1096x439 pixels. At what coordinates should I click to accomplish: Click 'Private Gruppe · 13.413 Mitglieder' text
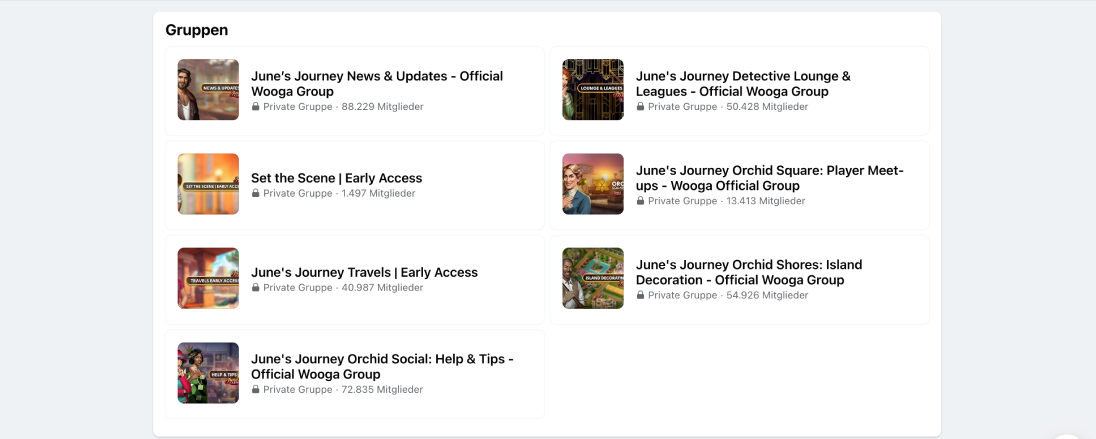(x=726, y=201)
